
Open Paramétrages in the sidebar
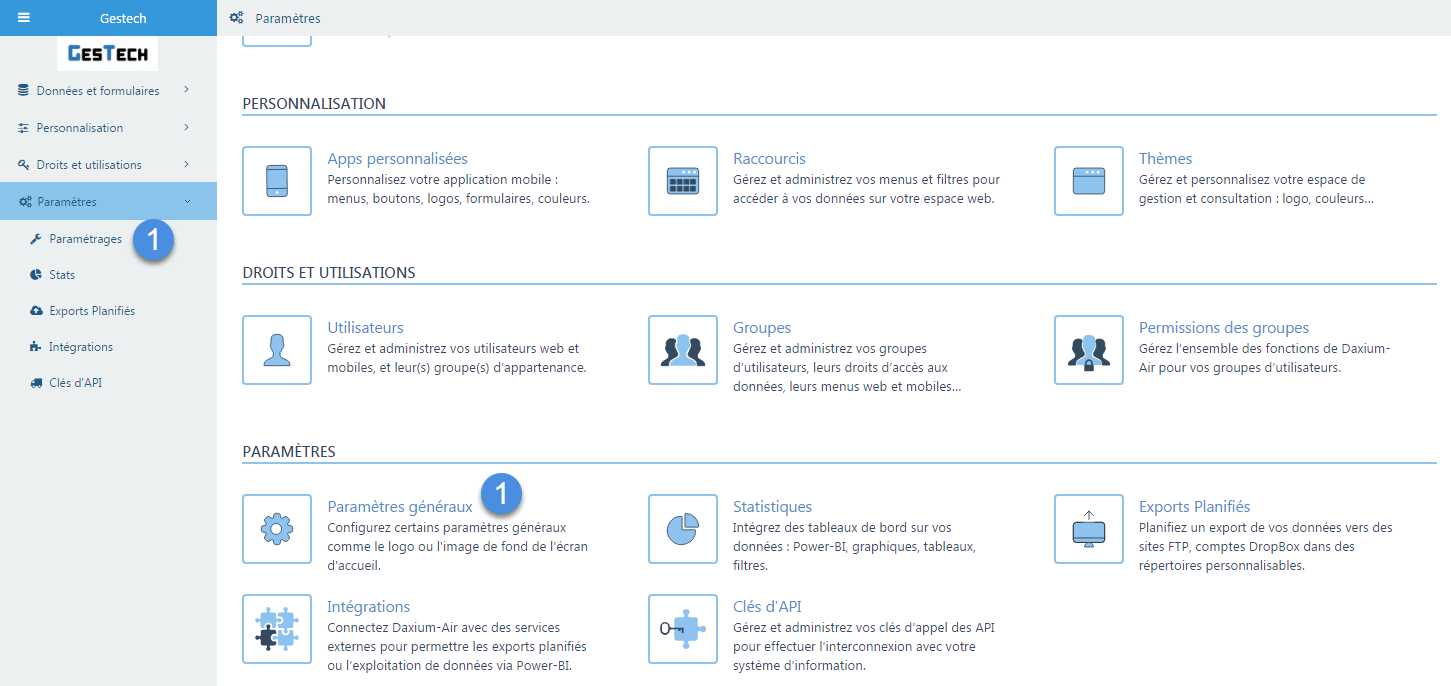tap(86, 239)
